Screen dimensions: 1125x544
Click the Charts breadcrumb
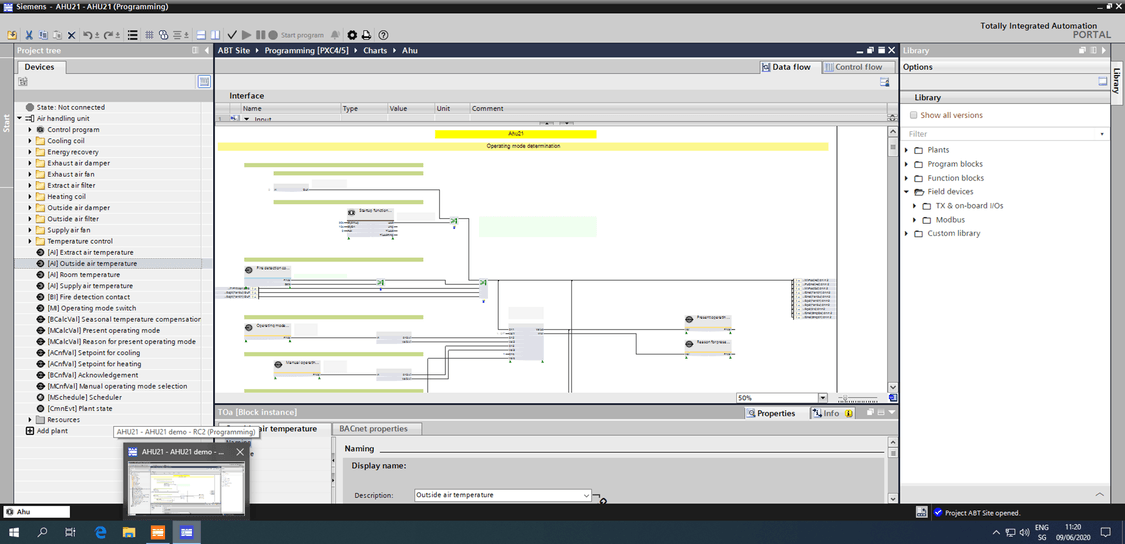(x=375, y=50)
